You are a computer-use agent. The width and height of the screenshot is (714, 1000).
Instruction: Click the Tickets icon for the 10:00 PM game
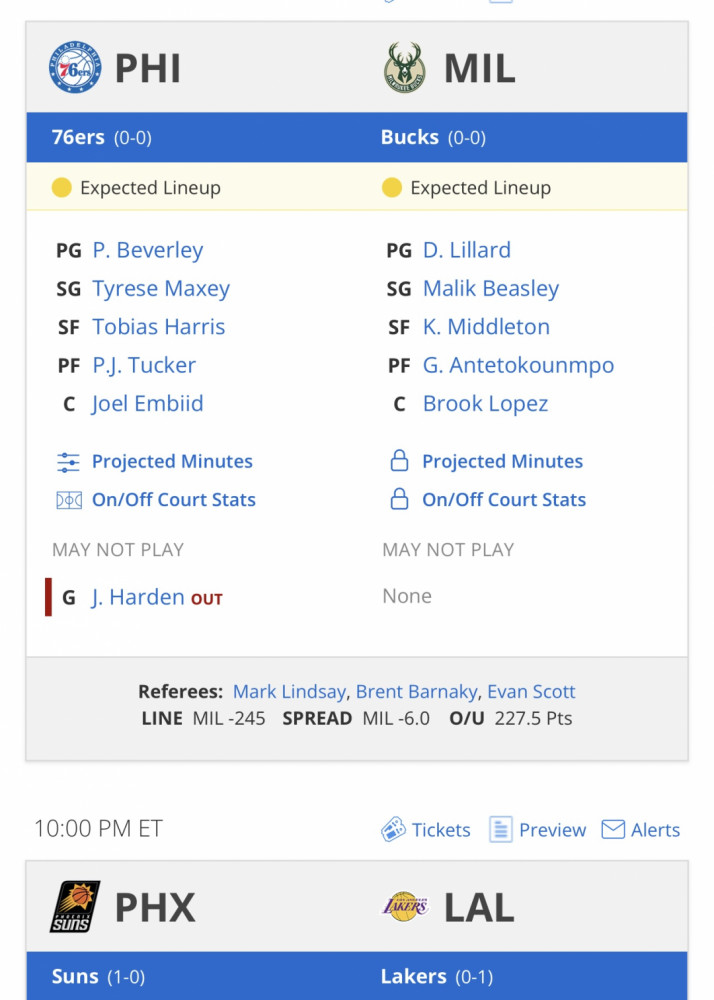tap(393, 830)
